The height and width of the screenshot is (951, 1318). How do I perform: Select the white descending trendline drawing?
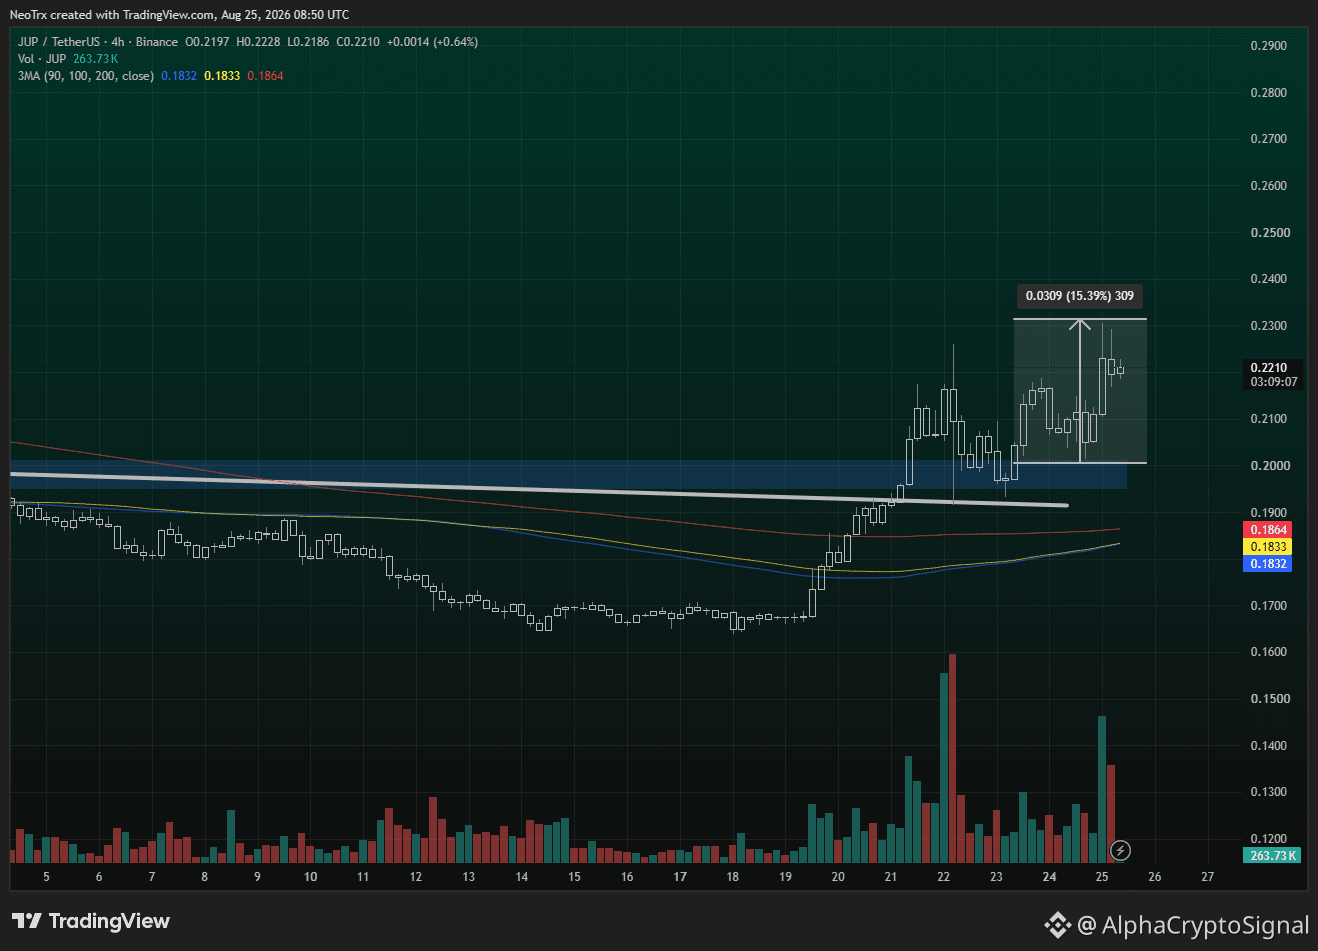pos(540,490)
